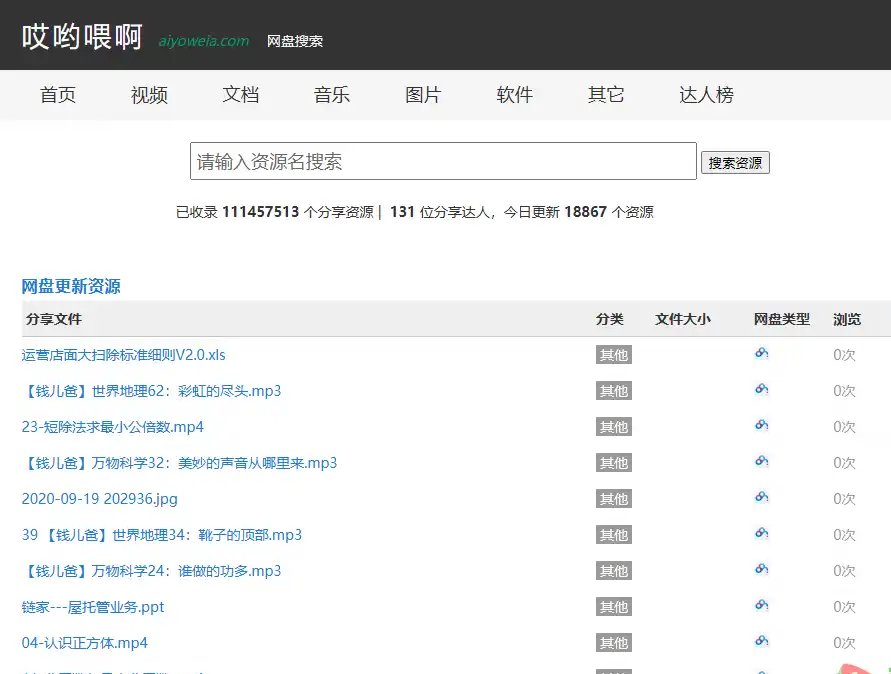Click the 文件大小 column header

pyautogui.click(x=683, y=319)
